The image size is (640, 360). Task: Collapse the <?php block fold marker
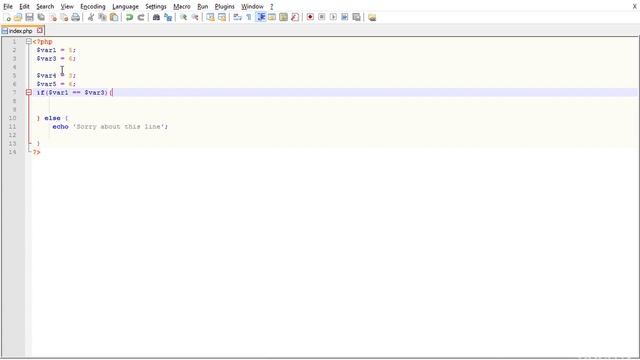[29, 41]
